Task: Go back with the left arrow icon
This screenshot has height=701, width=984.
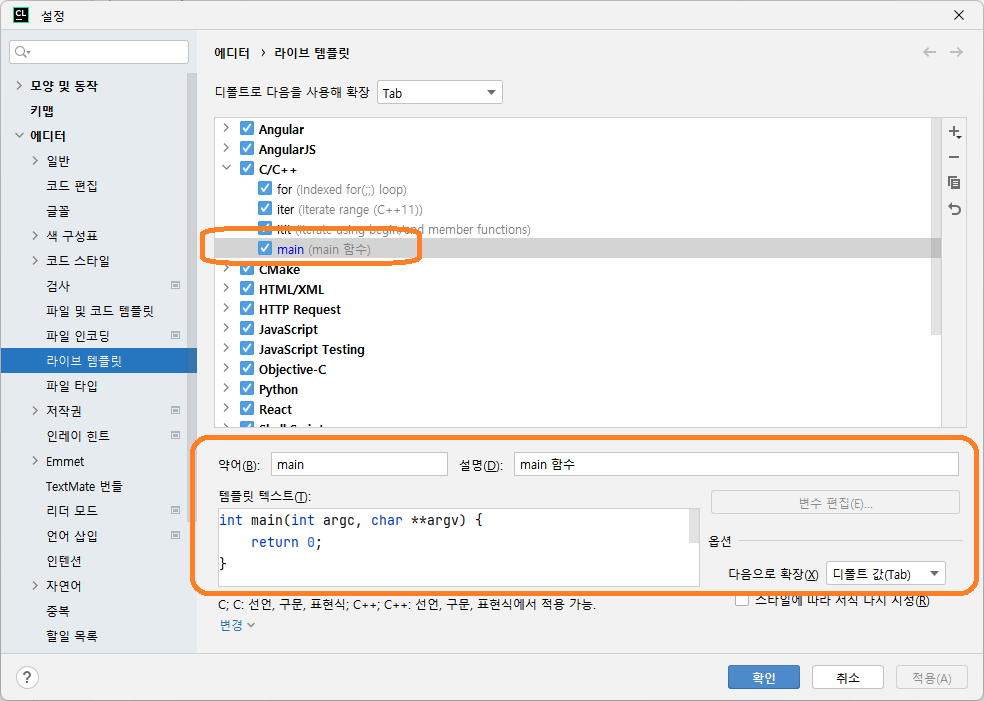Action: coord(929,52)
